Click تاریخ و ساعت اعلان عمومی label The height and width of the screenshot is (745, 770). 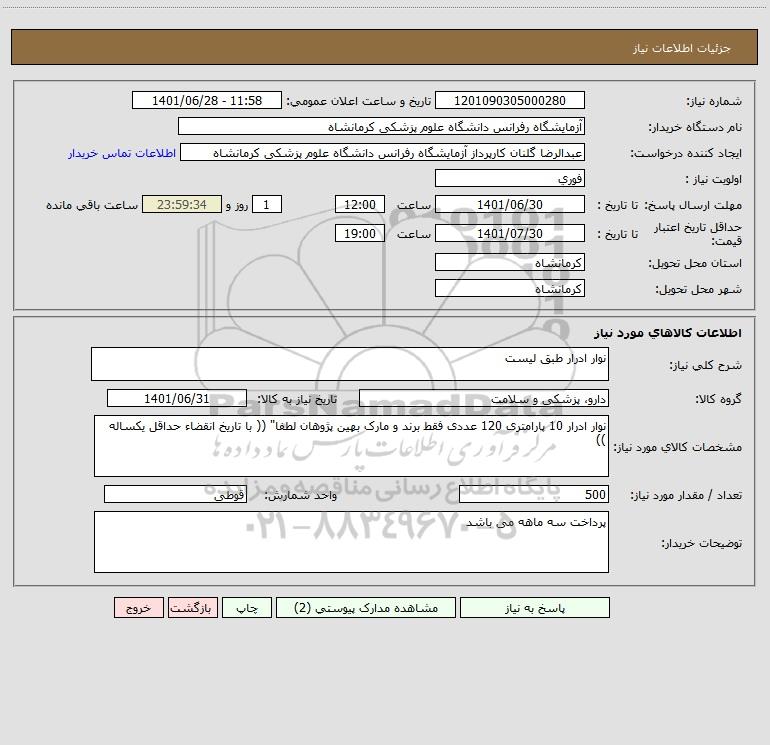[x=359, y=101]
